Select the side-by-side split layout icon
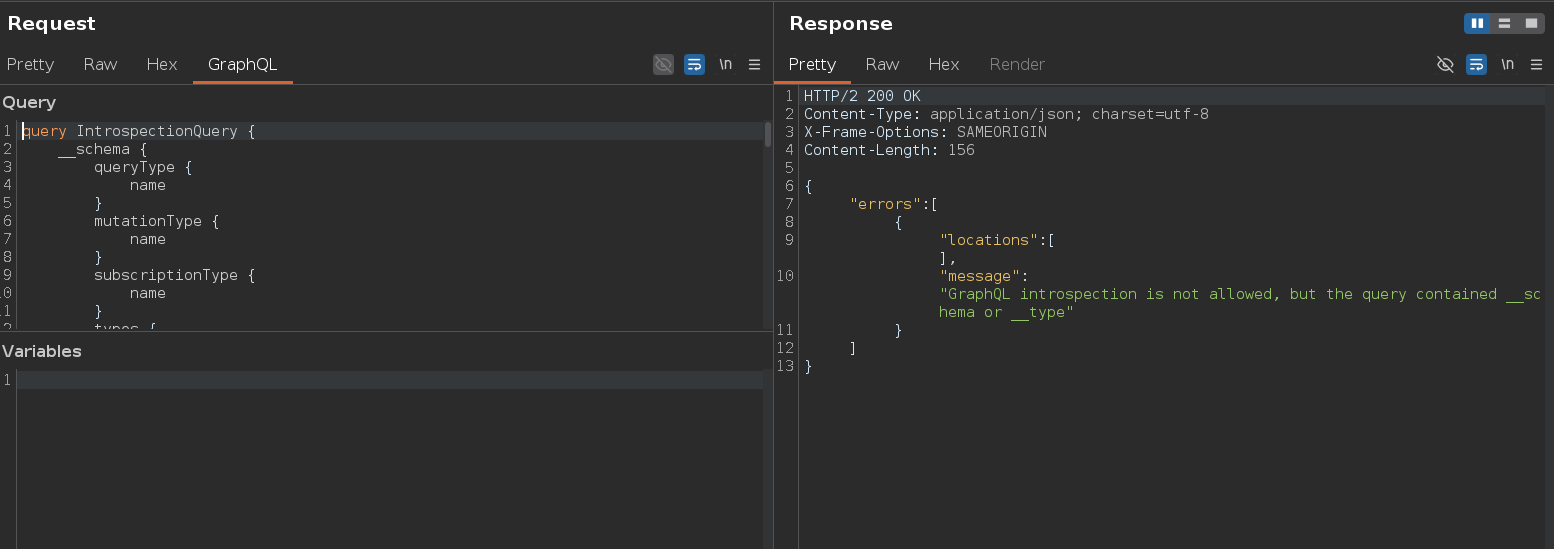This screenshot has height=549, width=1554. 1477,23
